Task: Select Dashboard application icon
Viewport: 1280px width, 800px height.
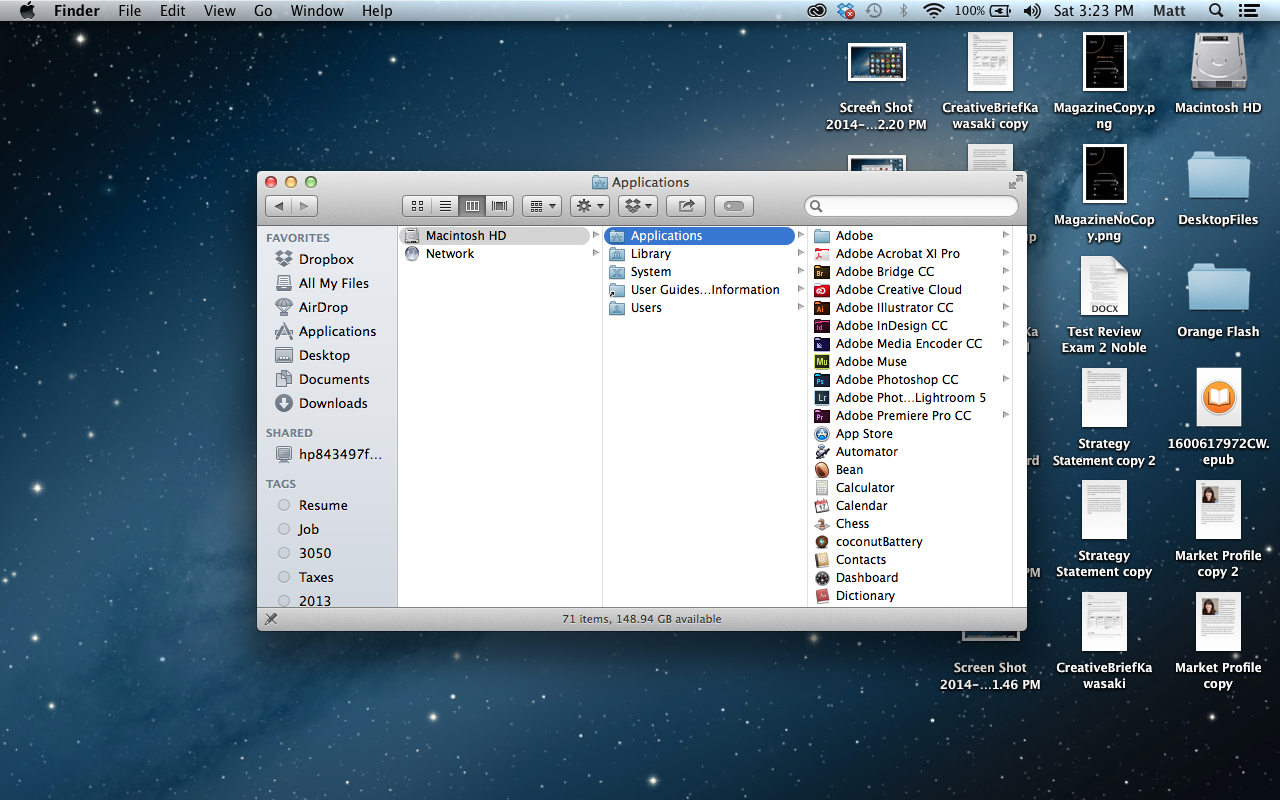Action: 822,578
